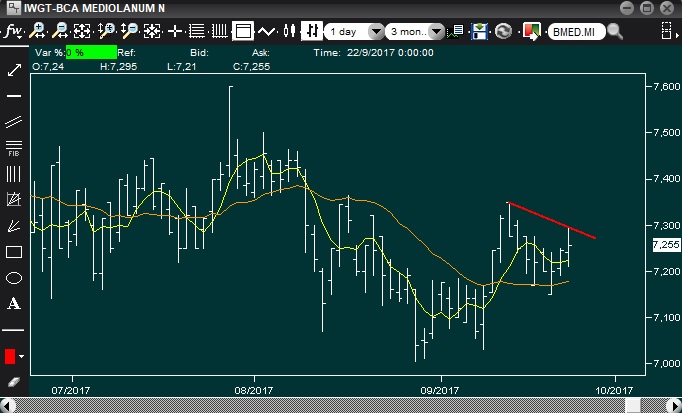The height and width of the screenshot is (413, 682).
Task: Click the symbol search magnifier button
Action: (615, 31)
